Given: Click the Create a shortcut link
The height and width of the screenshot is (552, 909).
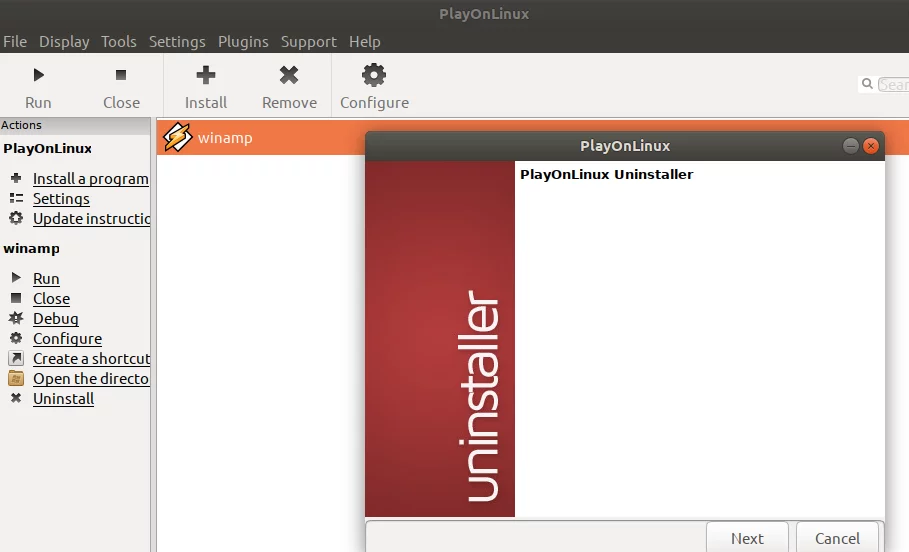Looking at the screenshot, I should (x=92, y=358).
